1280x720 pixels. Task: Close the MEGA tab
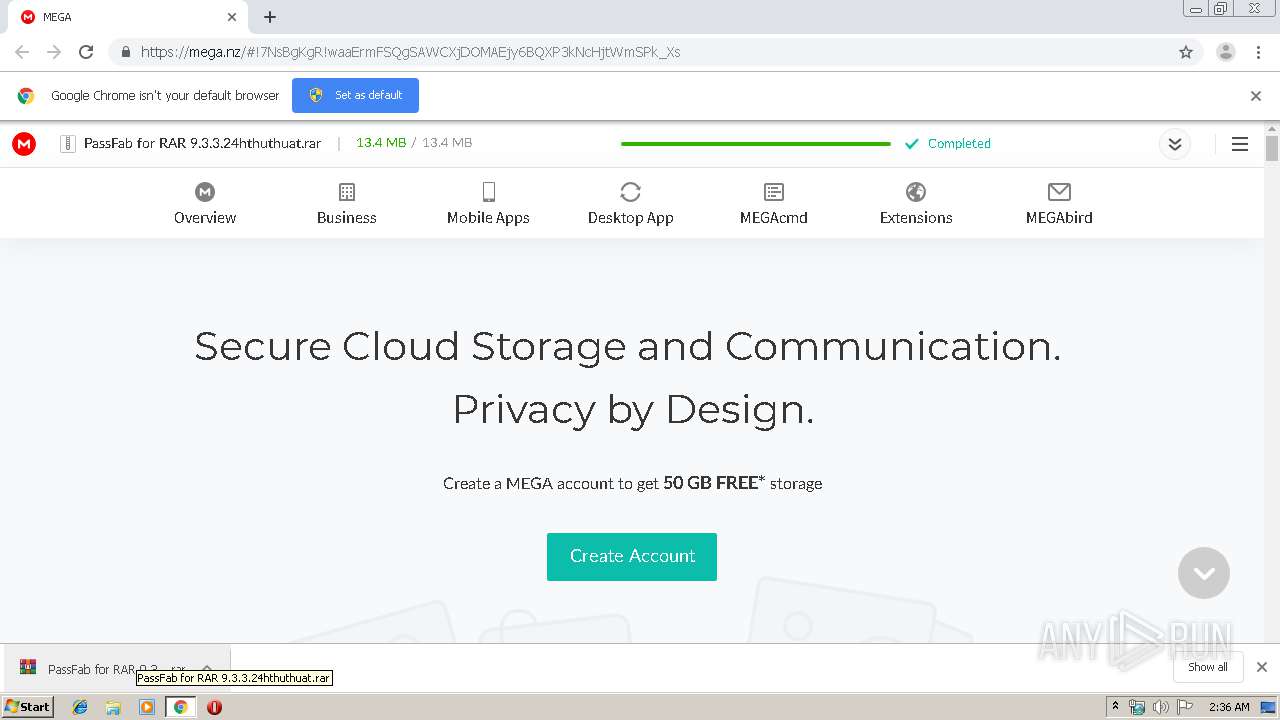click(x=232, y=17)
